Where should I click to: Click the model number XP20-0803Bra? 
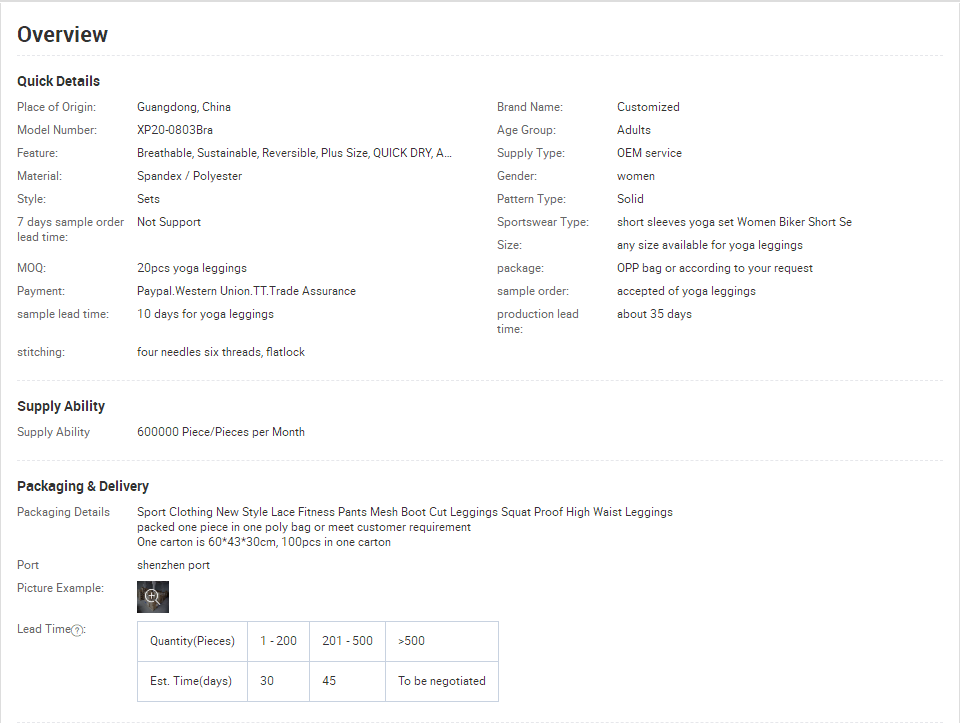[x=174, y=130]
